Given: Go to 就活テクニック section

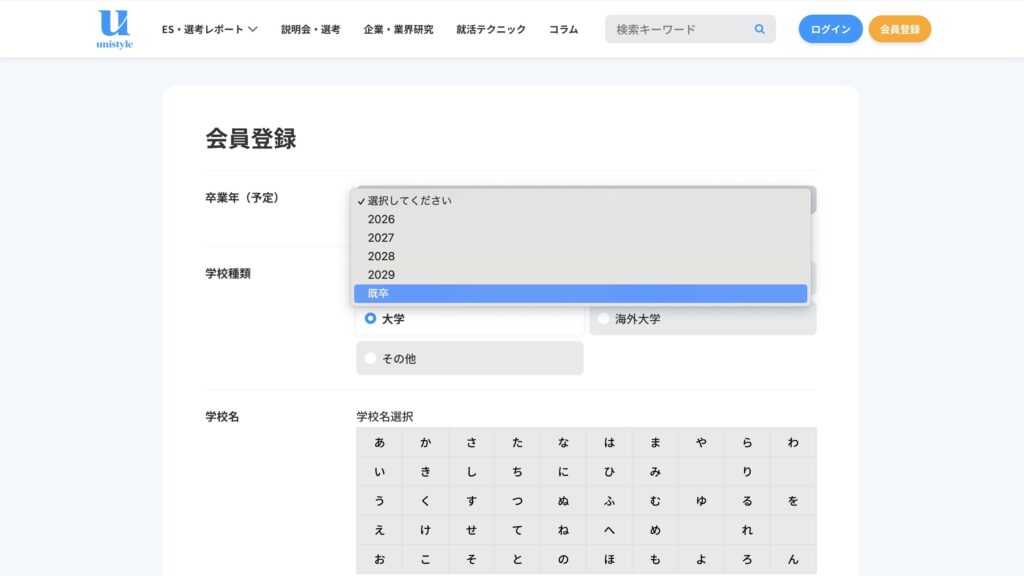Looking at the screenshot, I should tap(490, 30).
